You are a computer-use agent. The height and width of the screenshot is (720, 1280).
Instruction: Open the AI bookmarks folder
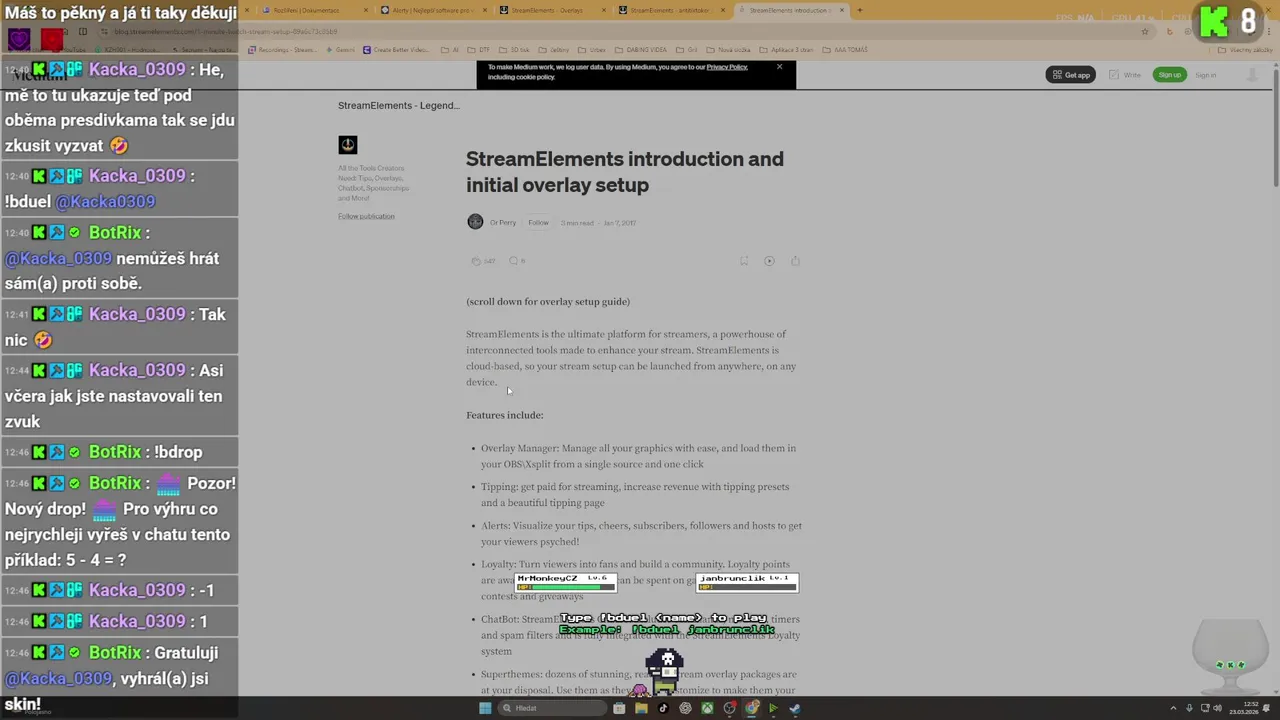coord(450,49)
